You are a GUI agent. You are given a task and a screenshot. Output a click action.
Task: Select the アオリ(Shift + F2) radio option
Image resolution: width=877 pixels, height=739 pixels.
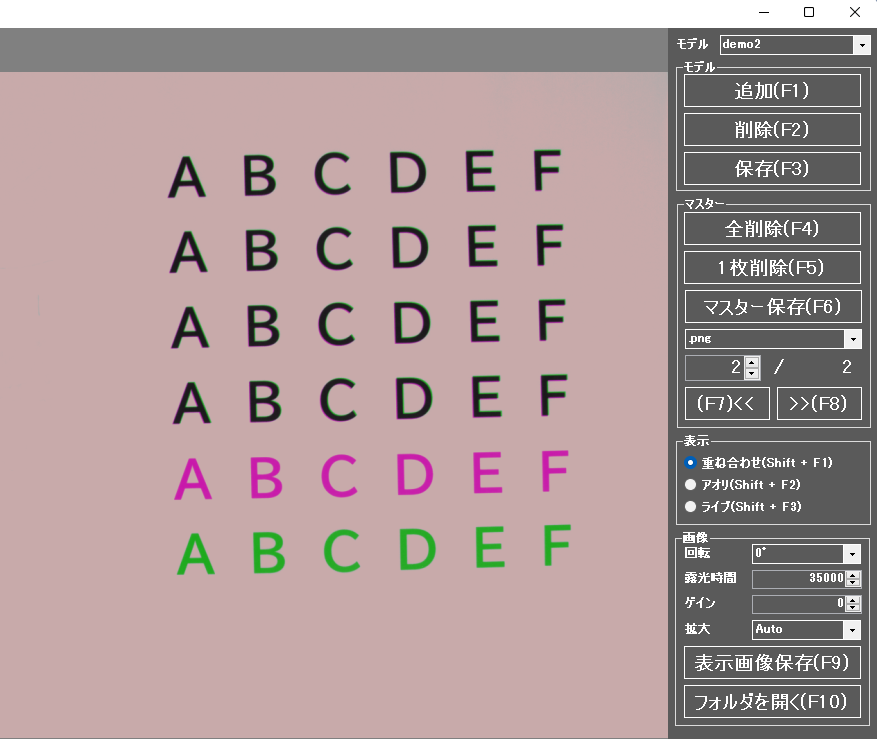[x=690, y=484]
